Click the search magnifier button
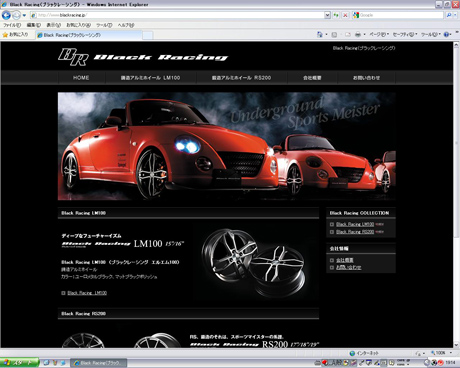The image size is (460, 368). pyautogui.click(x=449, y=15)
